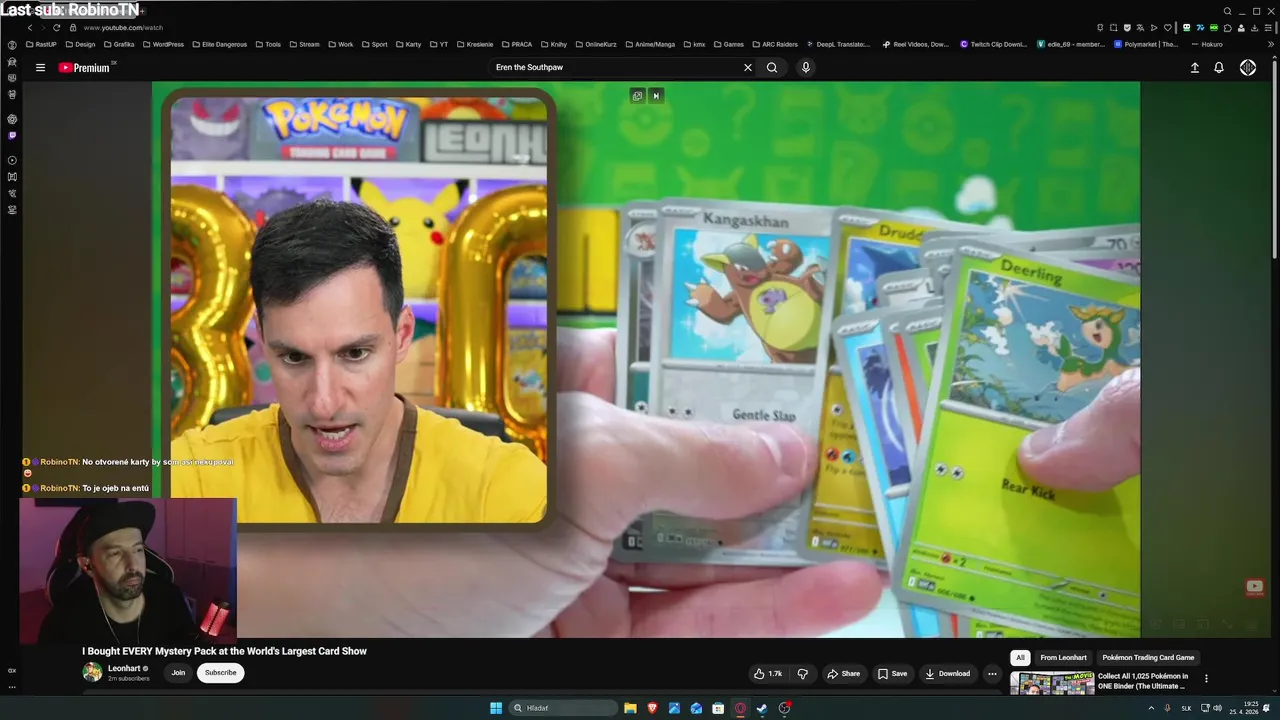Subscribe to the Leonhart channel
Image resolution: width=1280 pixels, height=720 pixels.
(x=221, y=673)
